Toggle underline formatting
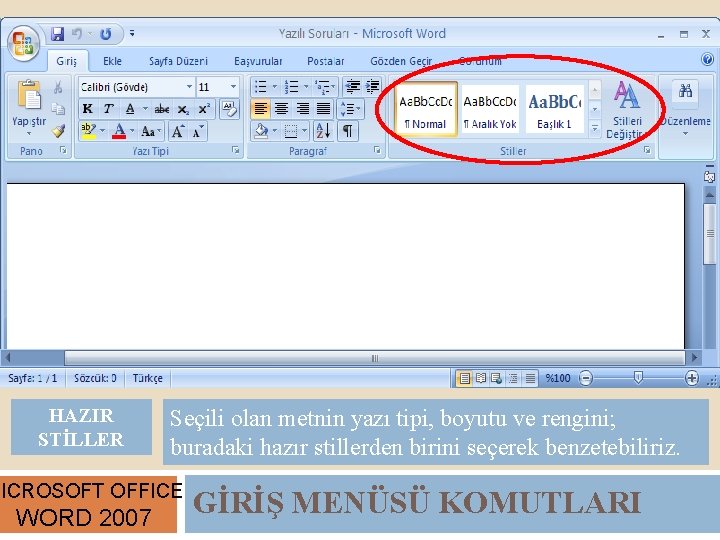Image resolution: width=720 pixels, height=540 pixels. 130,109
